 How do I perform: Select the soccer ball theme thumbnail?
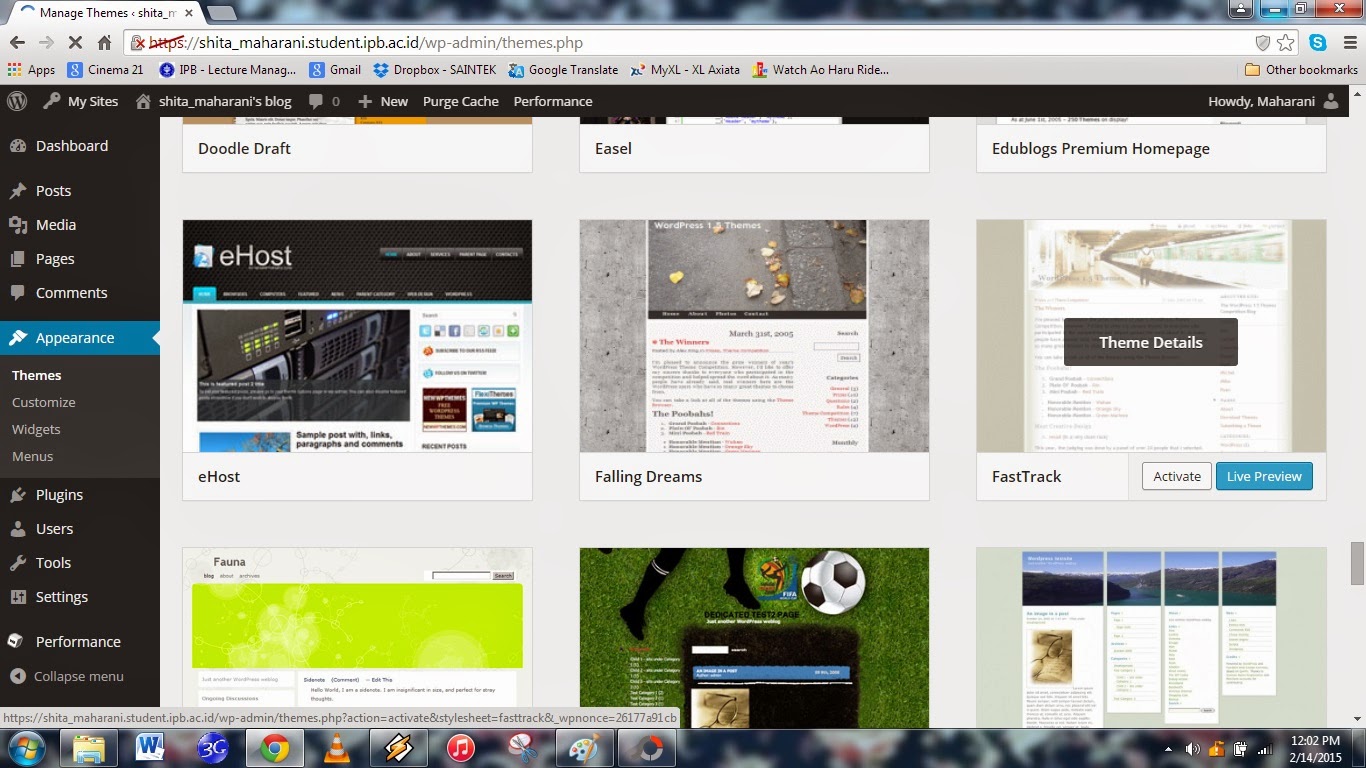point(754,637)
